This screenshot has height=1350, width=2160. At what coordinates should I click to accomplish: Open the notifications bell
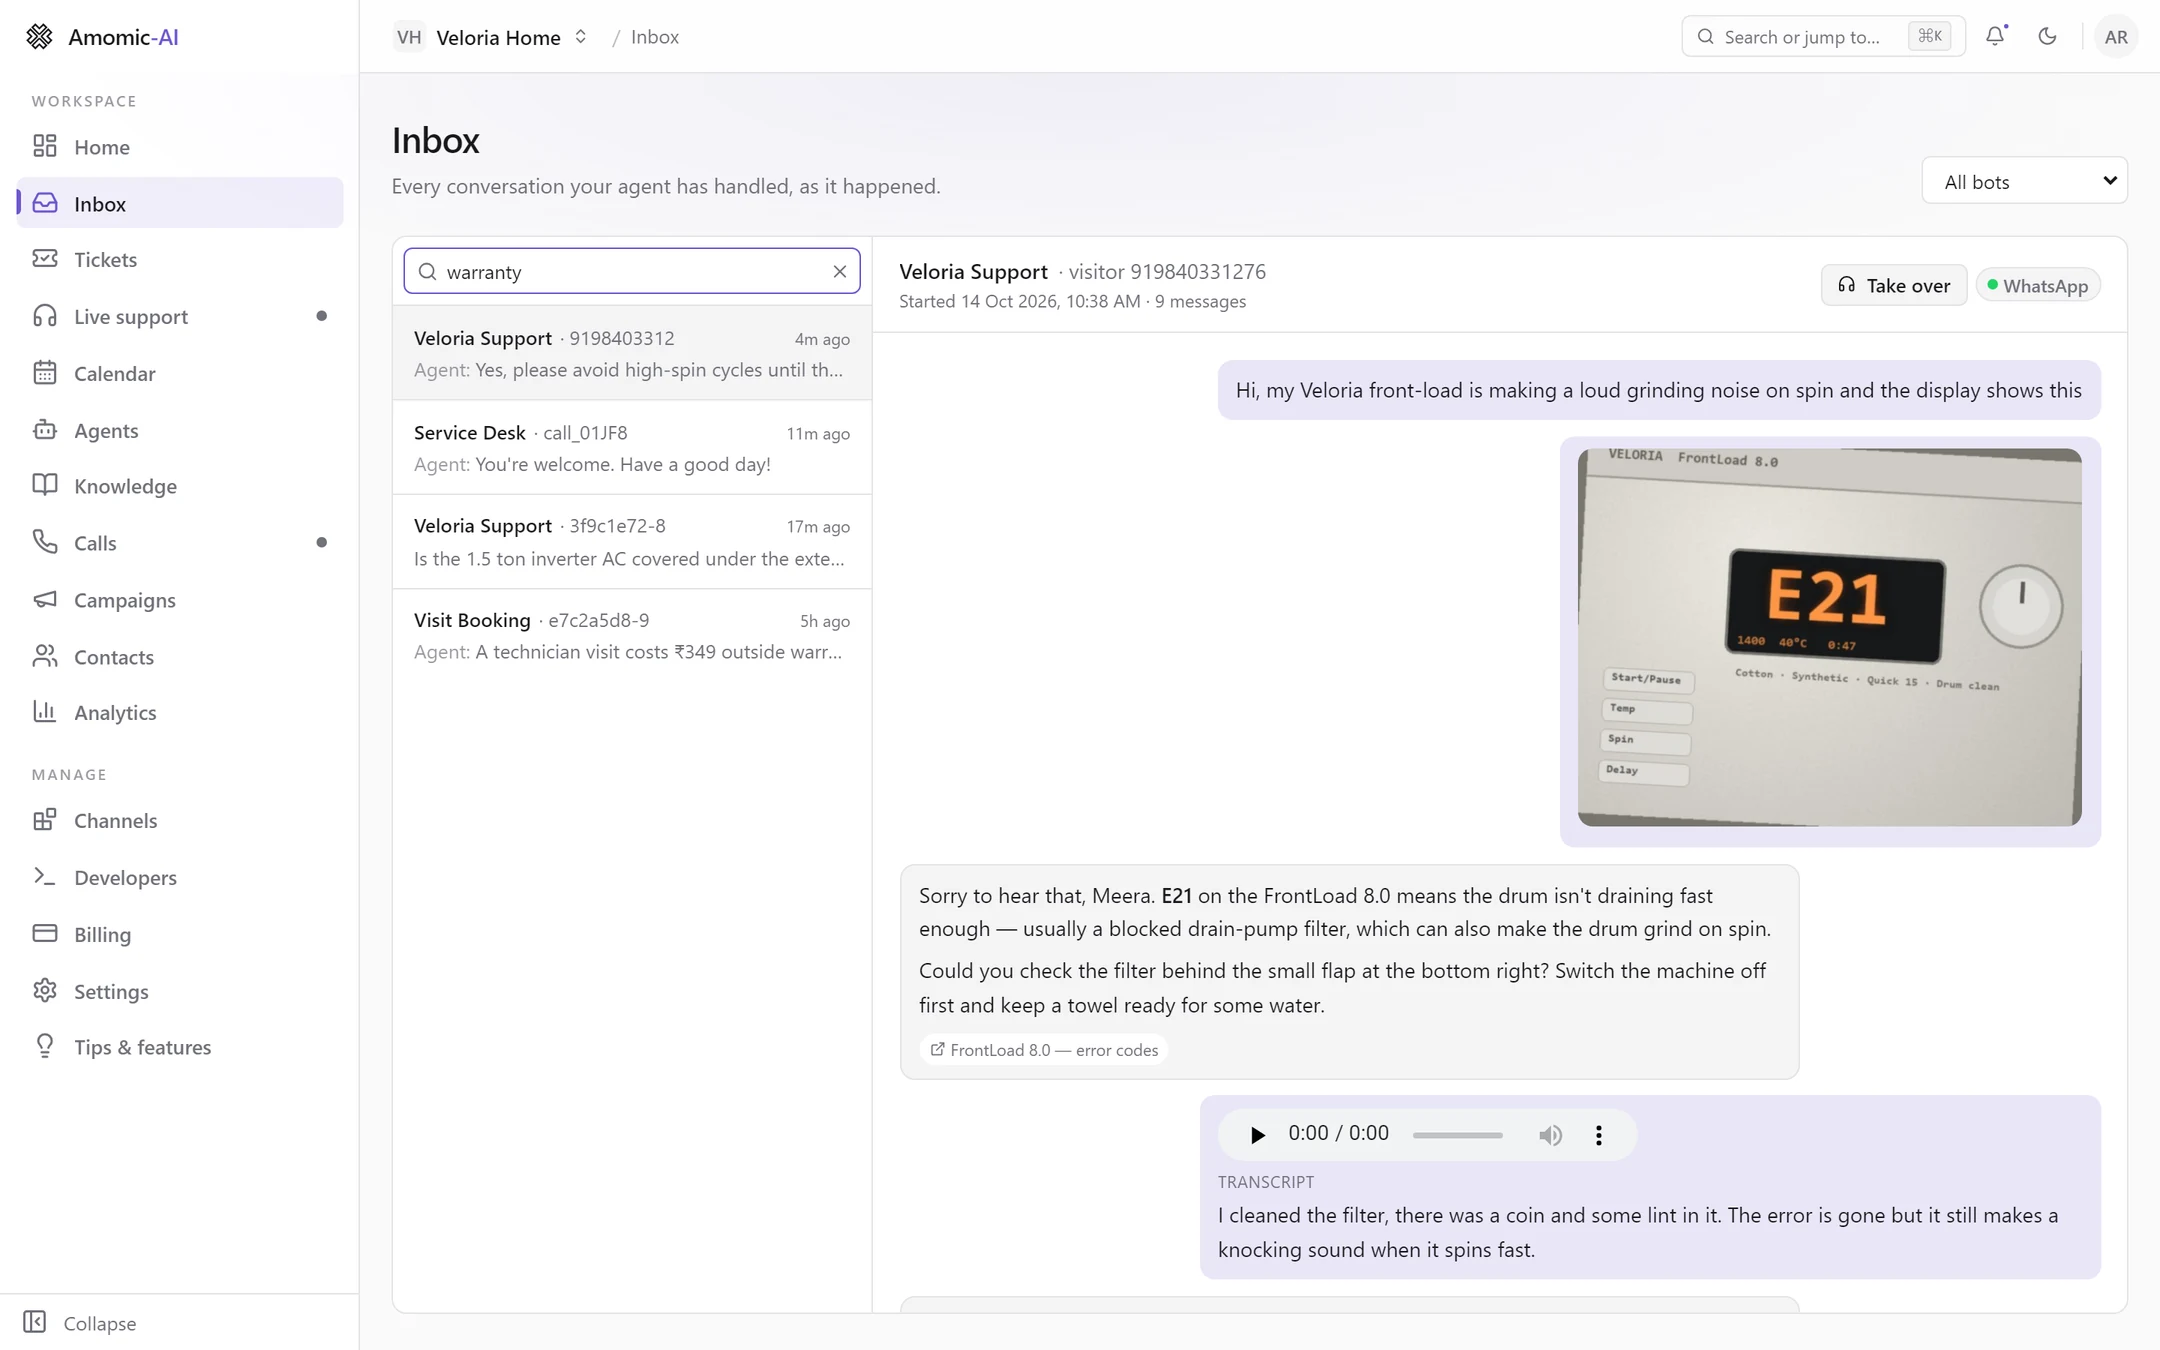click(x=1995, y=36)
